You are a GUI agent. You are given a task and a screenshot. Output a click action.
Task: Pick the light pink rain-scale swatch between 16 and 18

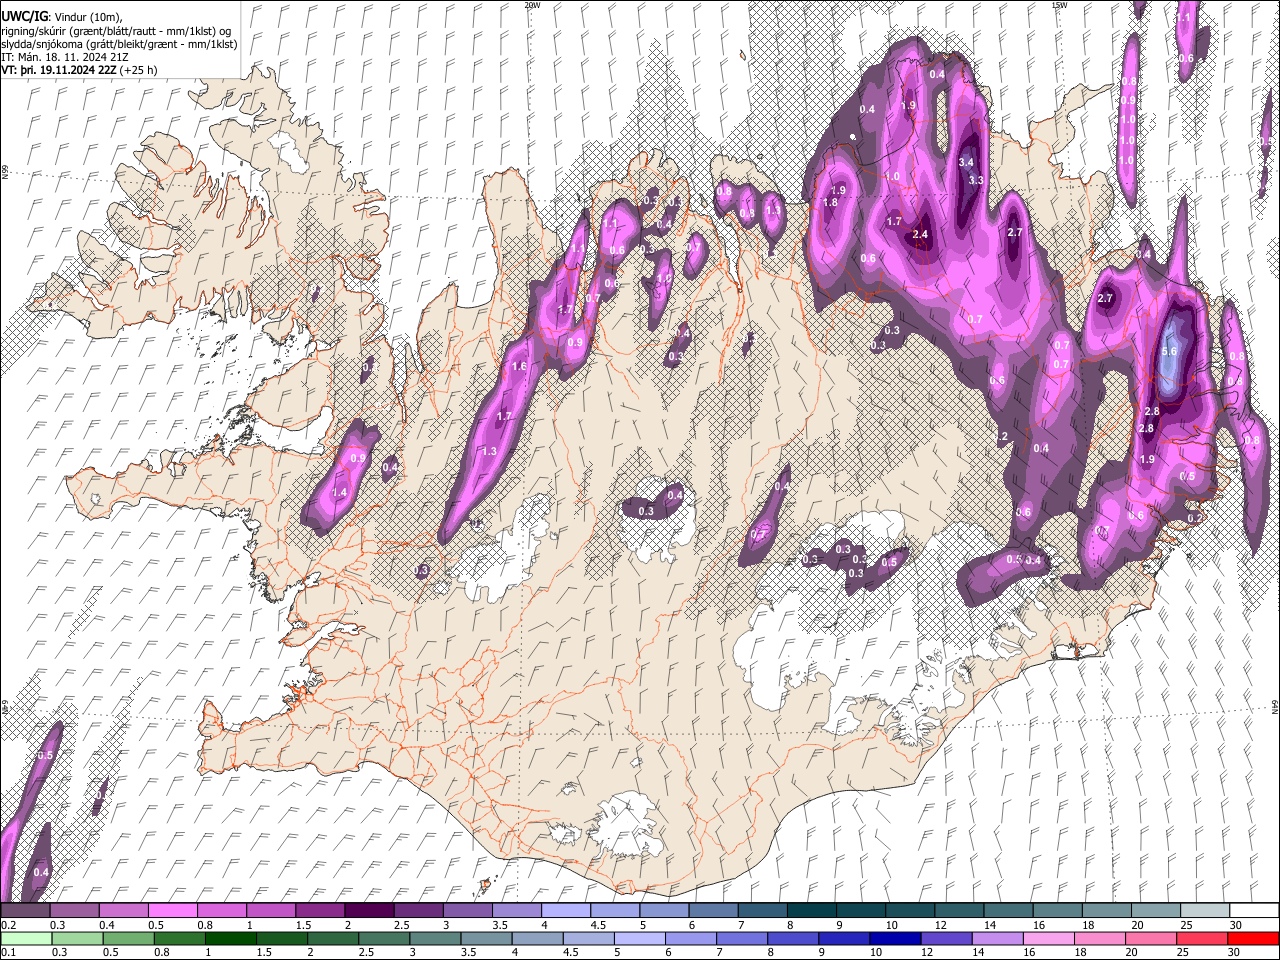(1047, 938)
